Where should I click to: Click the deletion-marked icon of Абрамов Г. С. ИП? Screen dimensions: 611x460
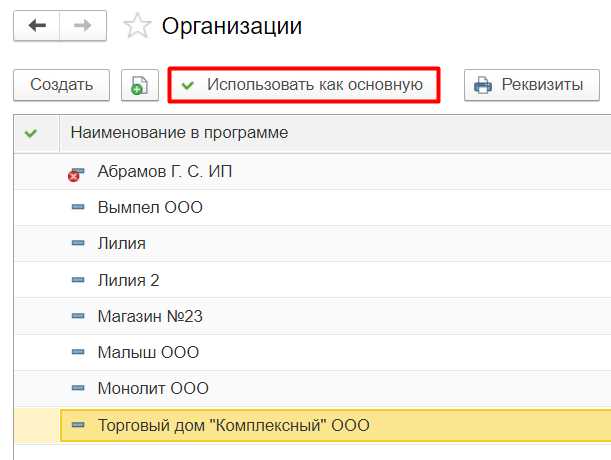click(x=76, y=174)
